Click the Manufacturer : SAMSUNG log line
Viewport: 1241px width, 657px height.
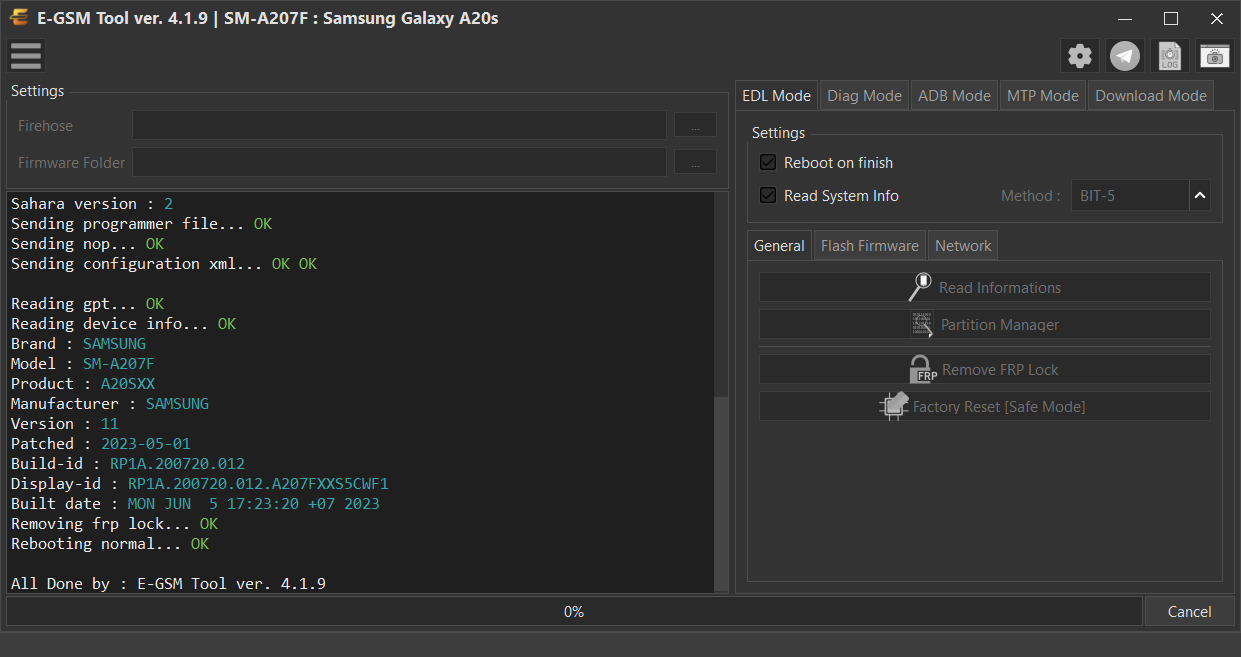pyautogui.click(x=110, y=404)
